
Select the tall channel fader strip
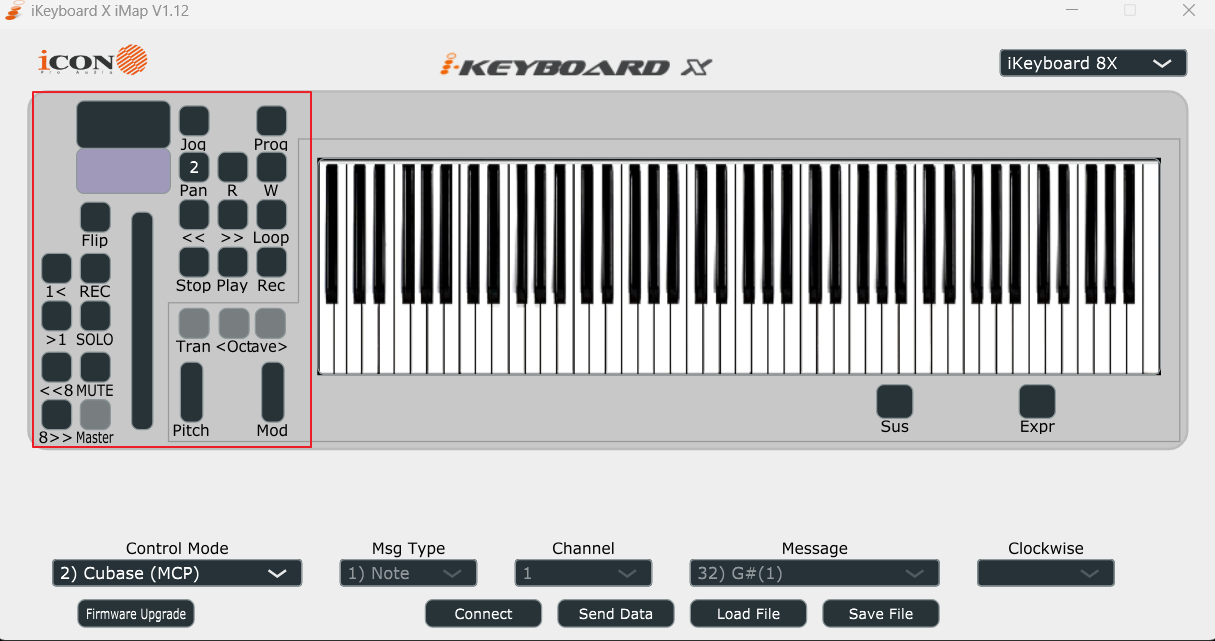(x=142, y=320)
